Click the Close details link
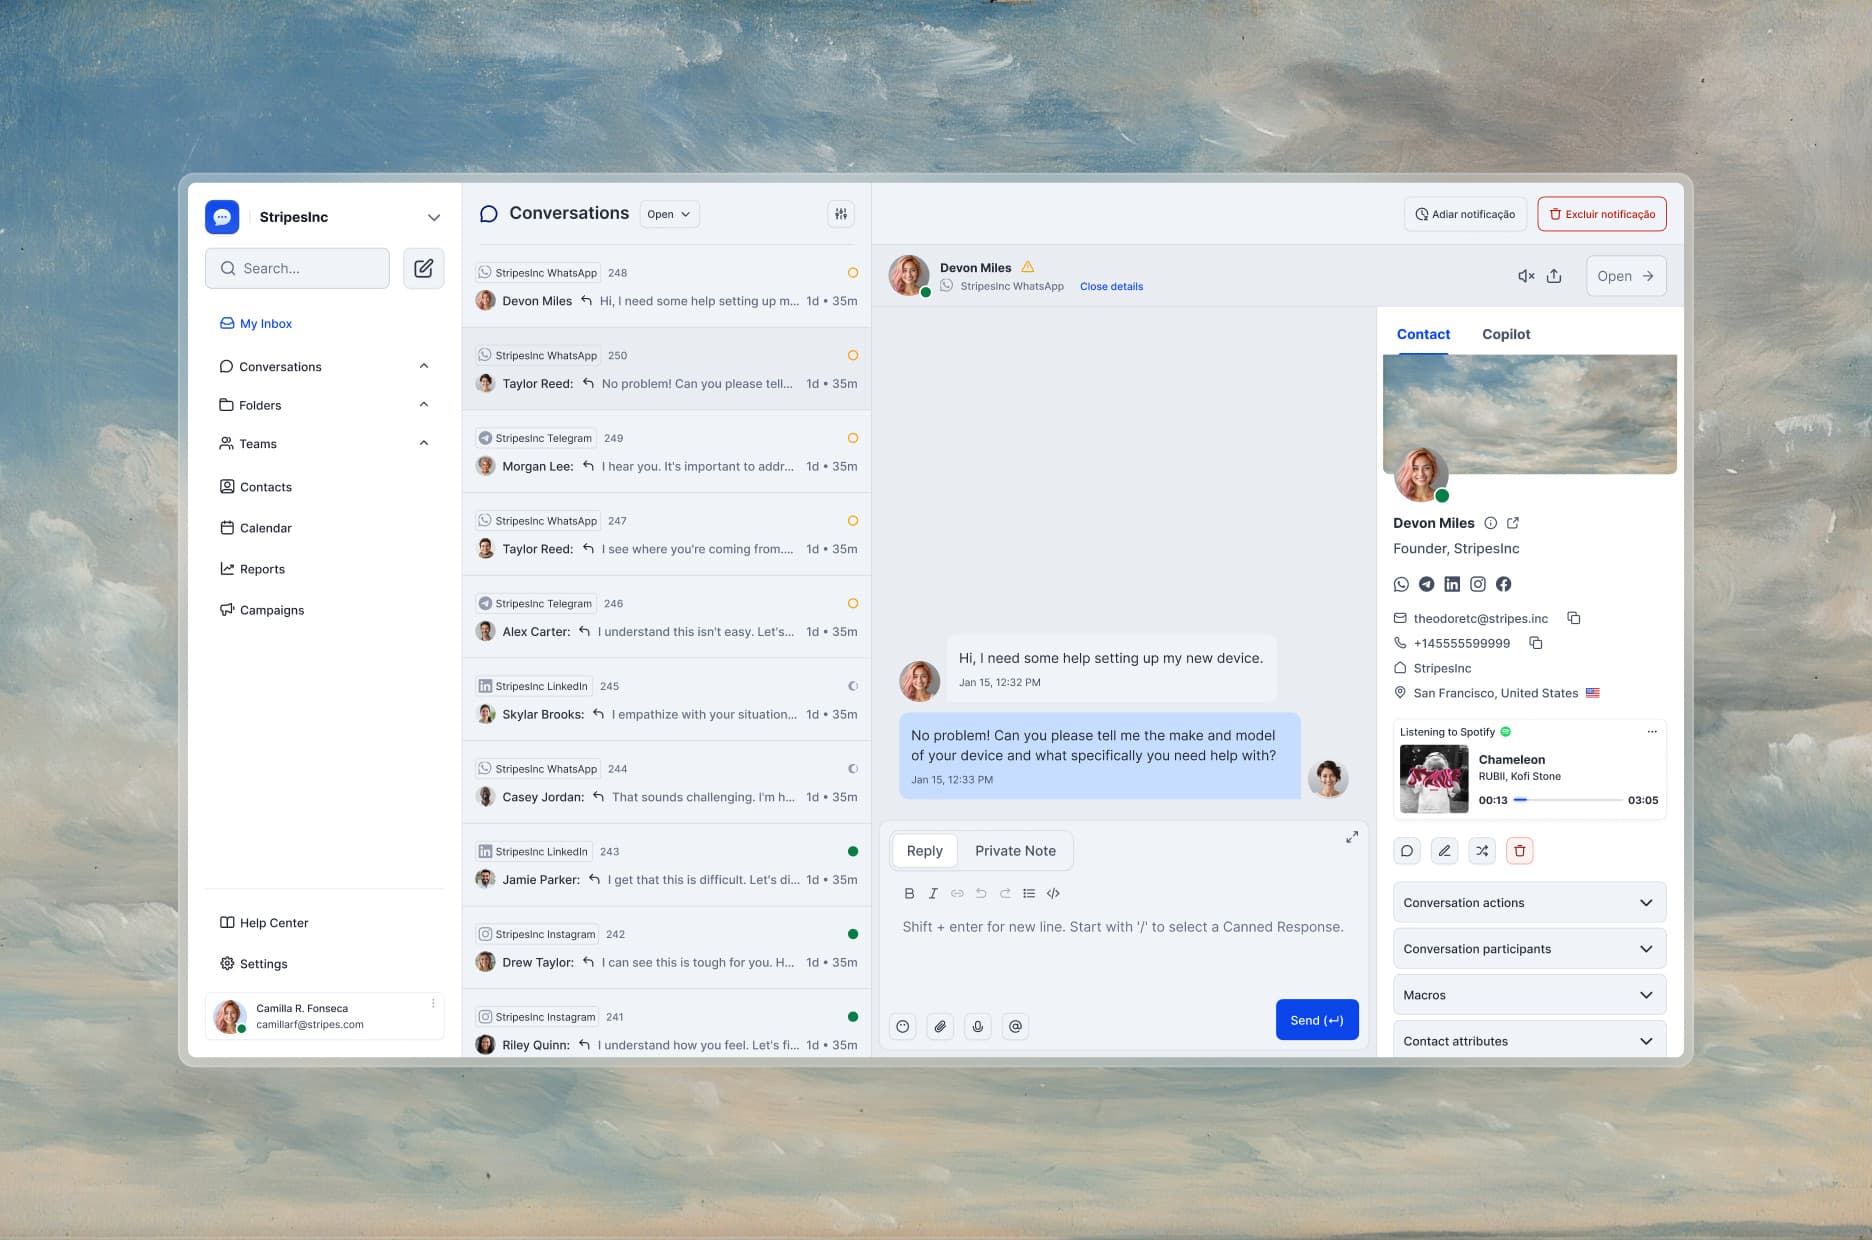 1111,287
